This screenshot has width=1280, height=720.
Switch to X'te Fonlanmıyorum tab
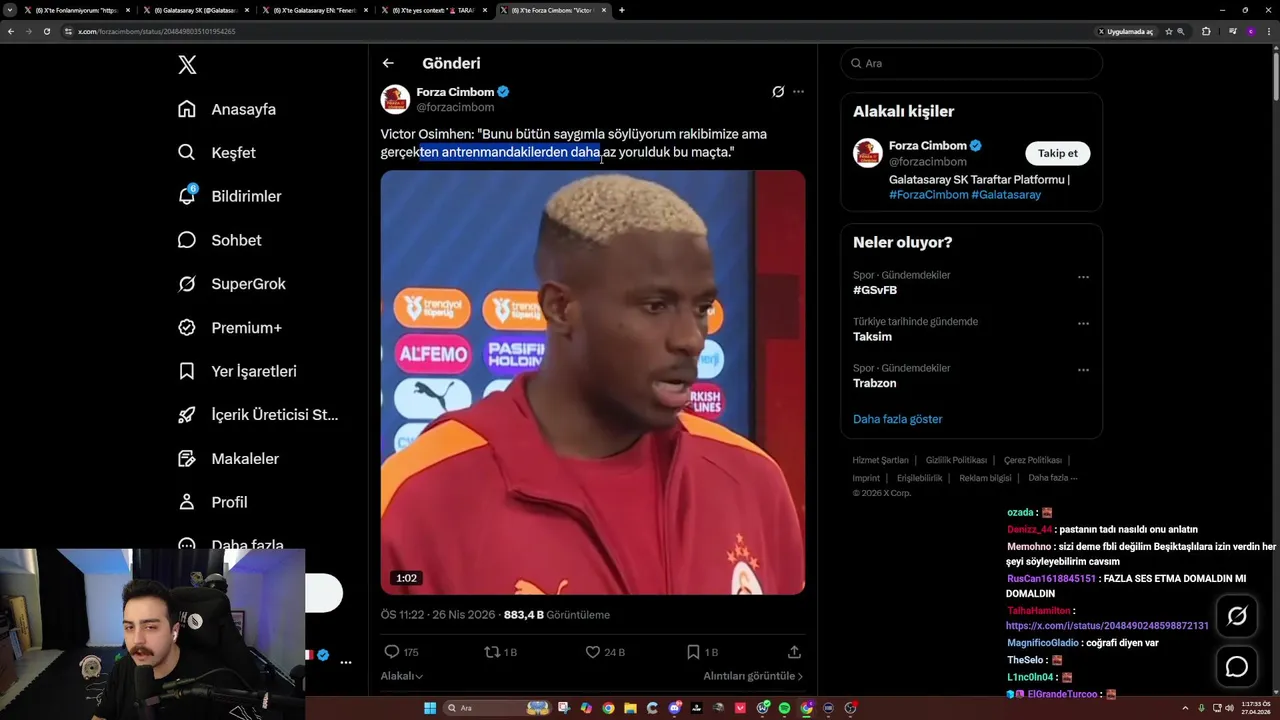click(x=77, y=10)
